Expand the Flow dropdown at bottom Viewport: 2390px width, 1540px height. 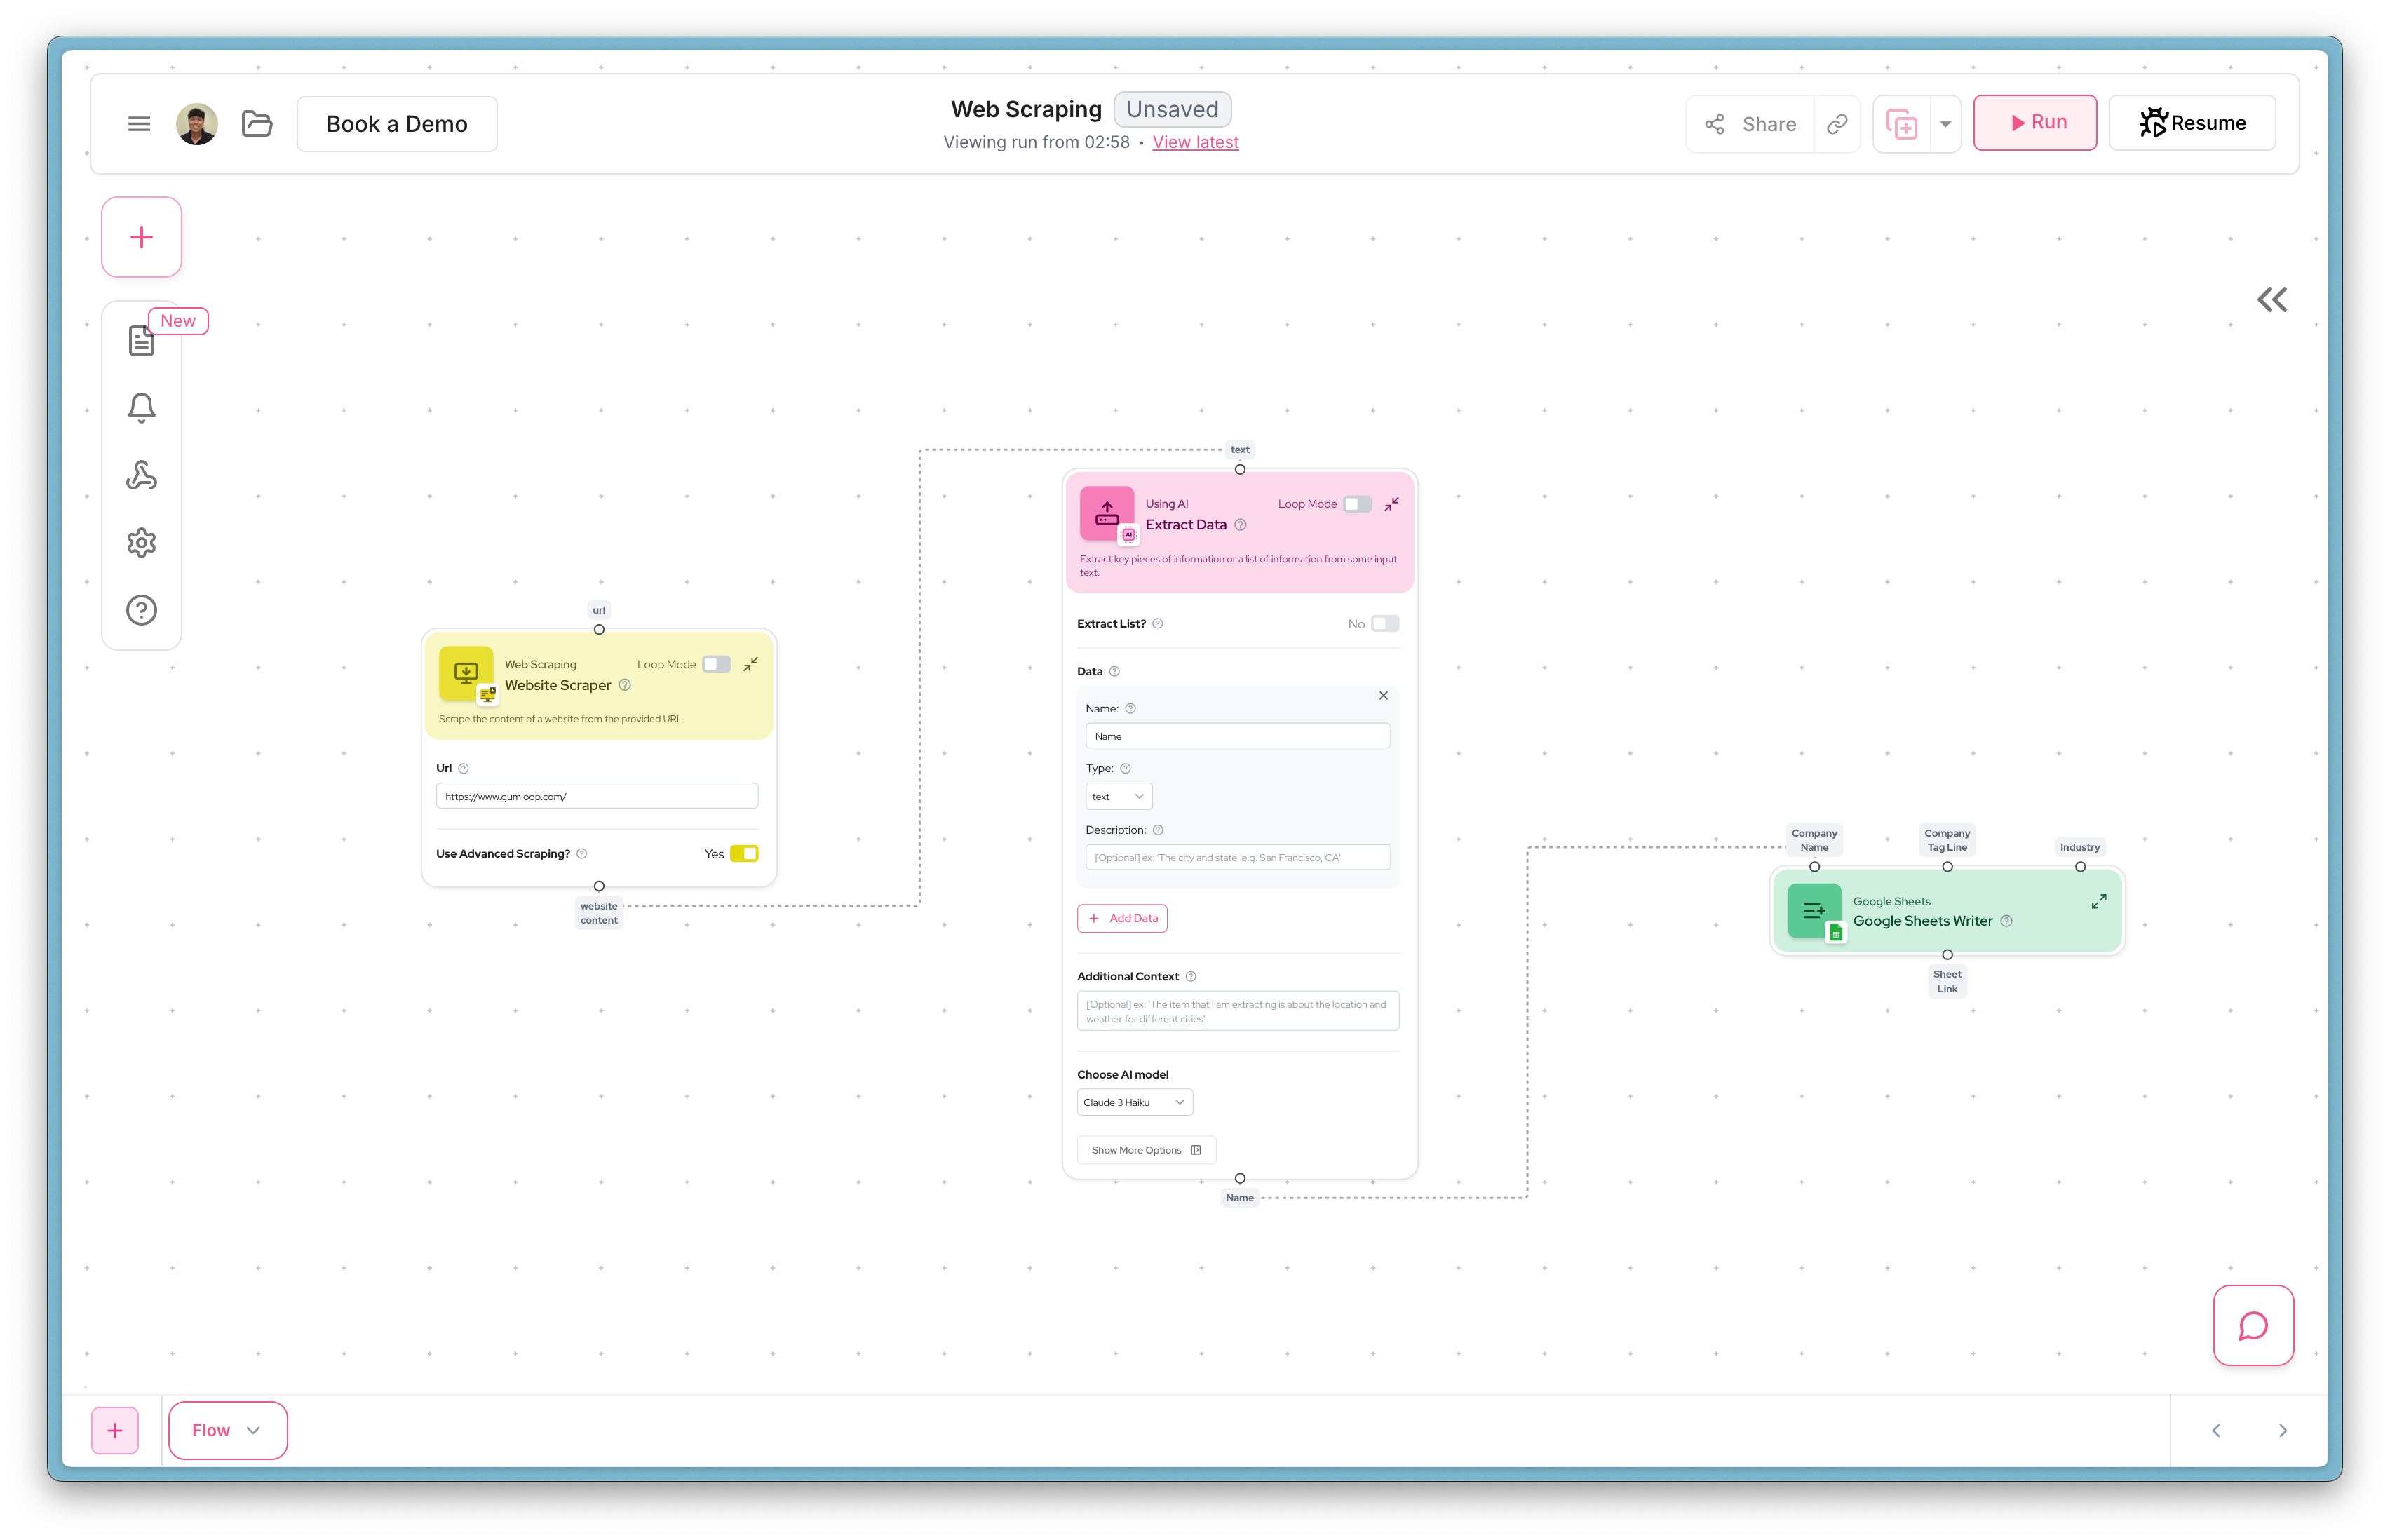tap(227, 1430)
